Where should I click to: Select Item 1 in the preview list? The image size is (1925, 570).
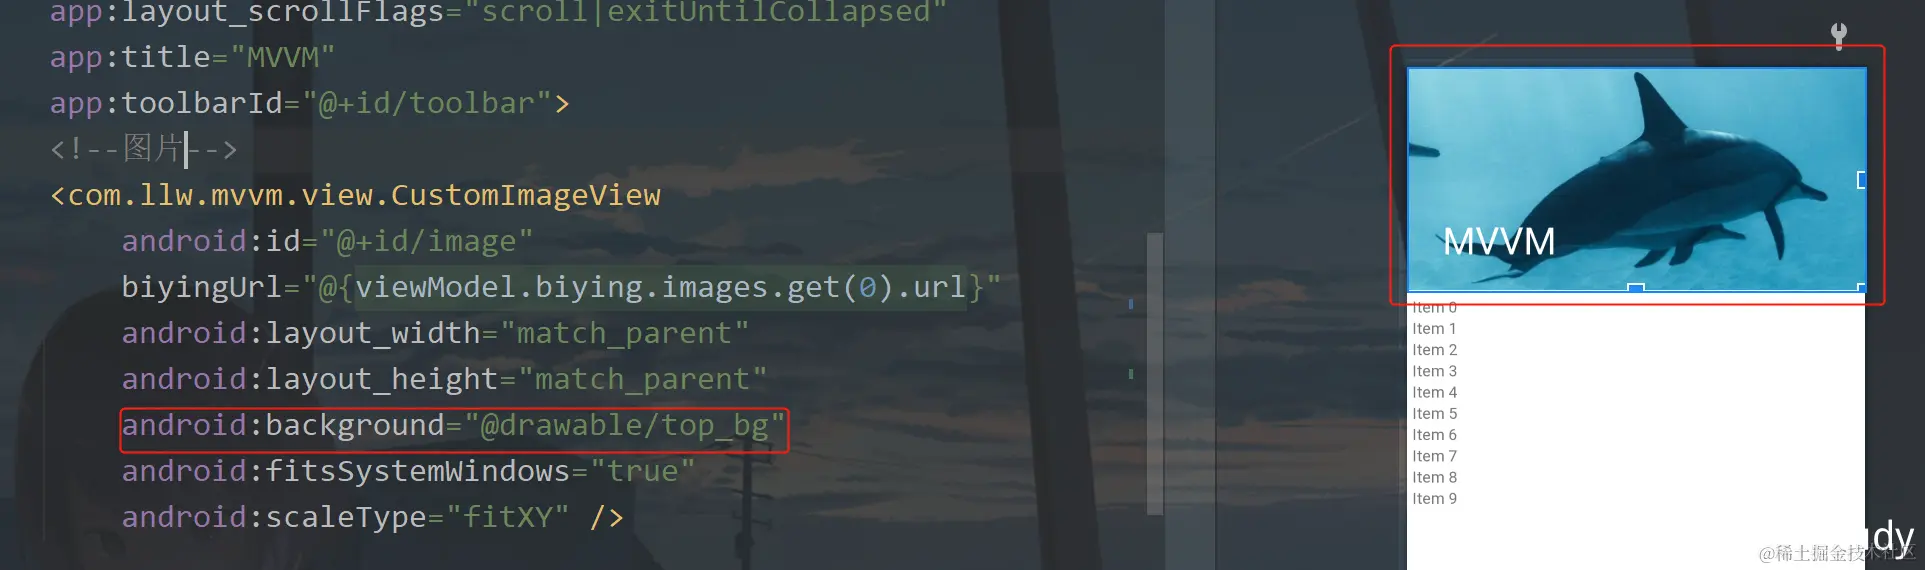[1434, 329]
